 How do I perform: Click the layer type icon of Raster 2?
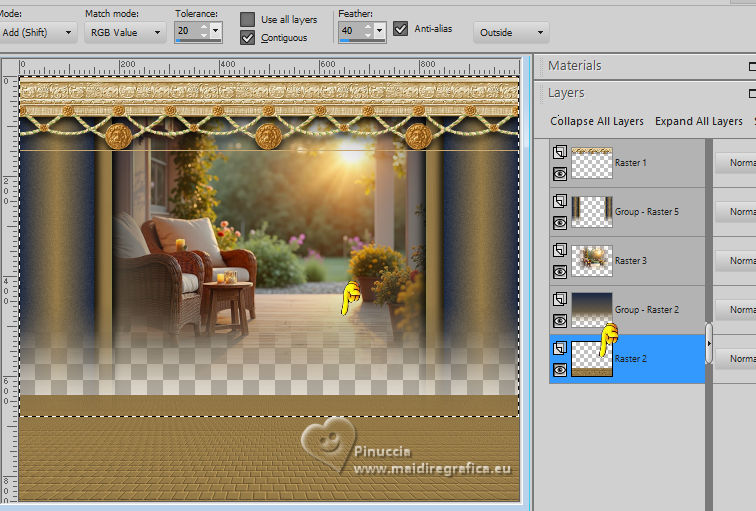[560, 348]
